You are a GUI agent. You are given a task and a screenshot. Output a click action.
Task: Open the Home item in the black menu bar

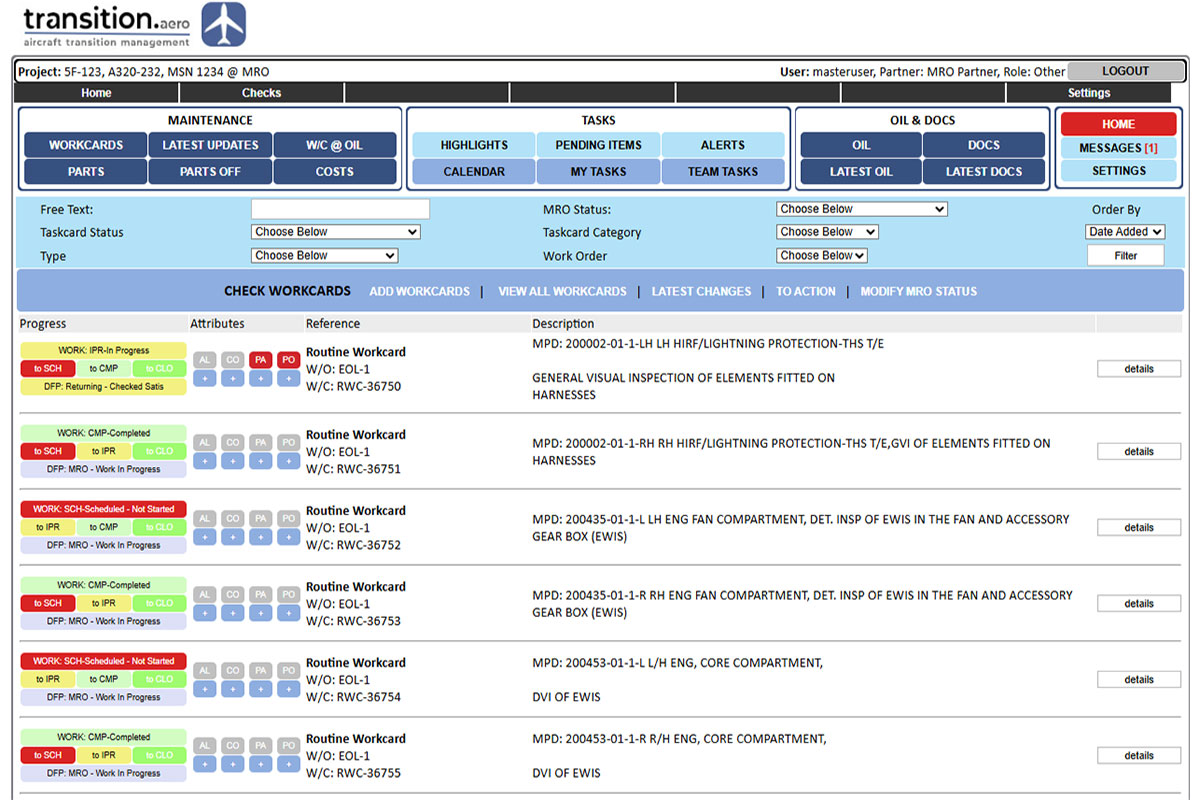pyautogui.click(x=96, y=93)
